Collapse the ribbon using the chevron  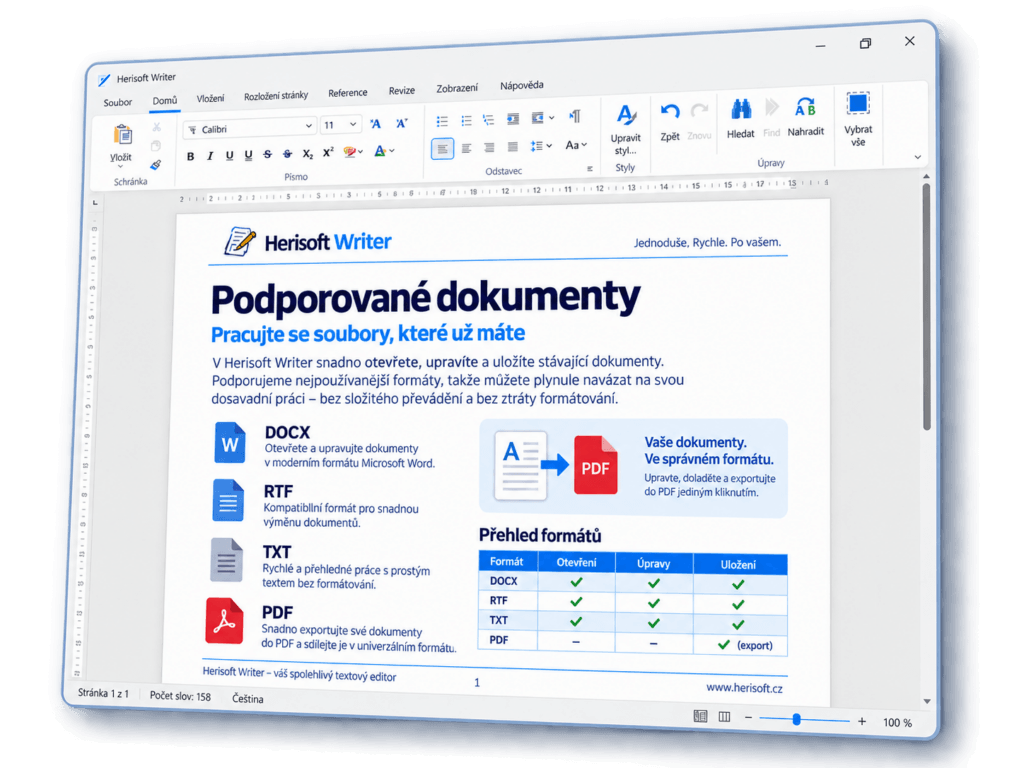click(x=918, y=157)
